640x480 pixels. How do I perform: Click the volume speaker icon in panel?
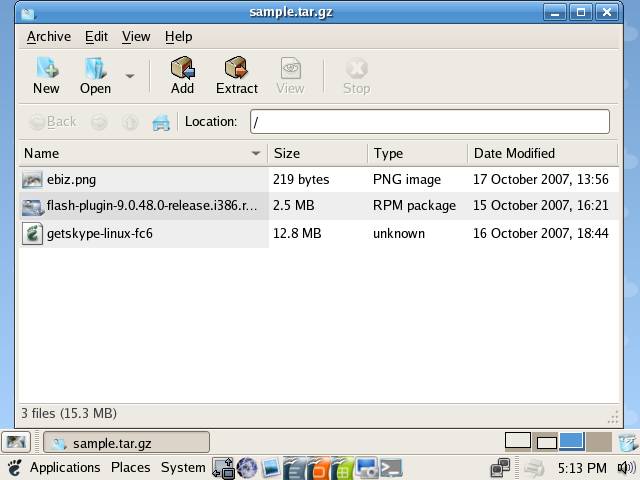coord(626,467)
